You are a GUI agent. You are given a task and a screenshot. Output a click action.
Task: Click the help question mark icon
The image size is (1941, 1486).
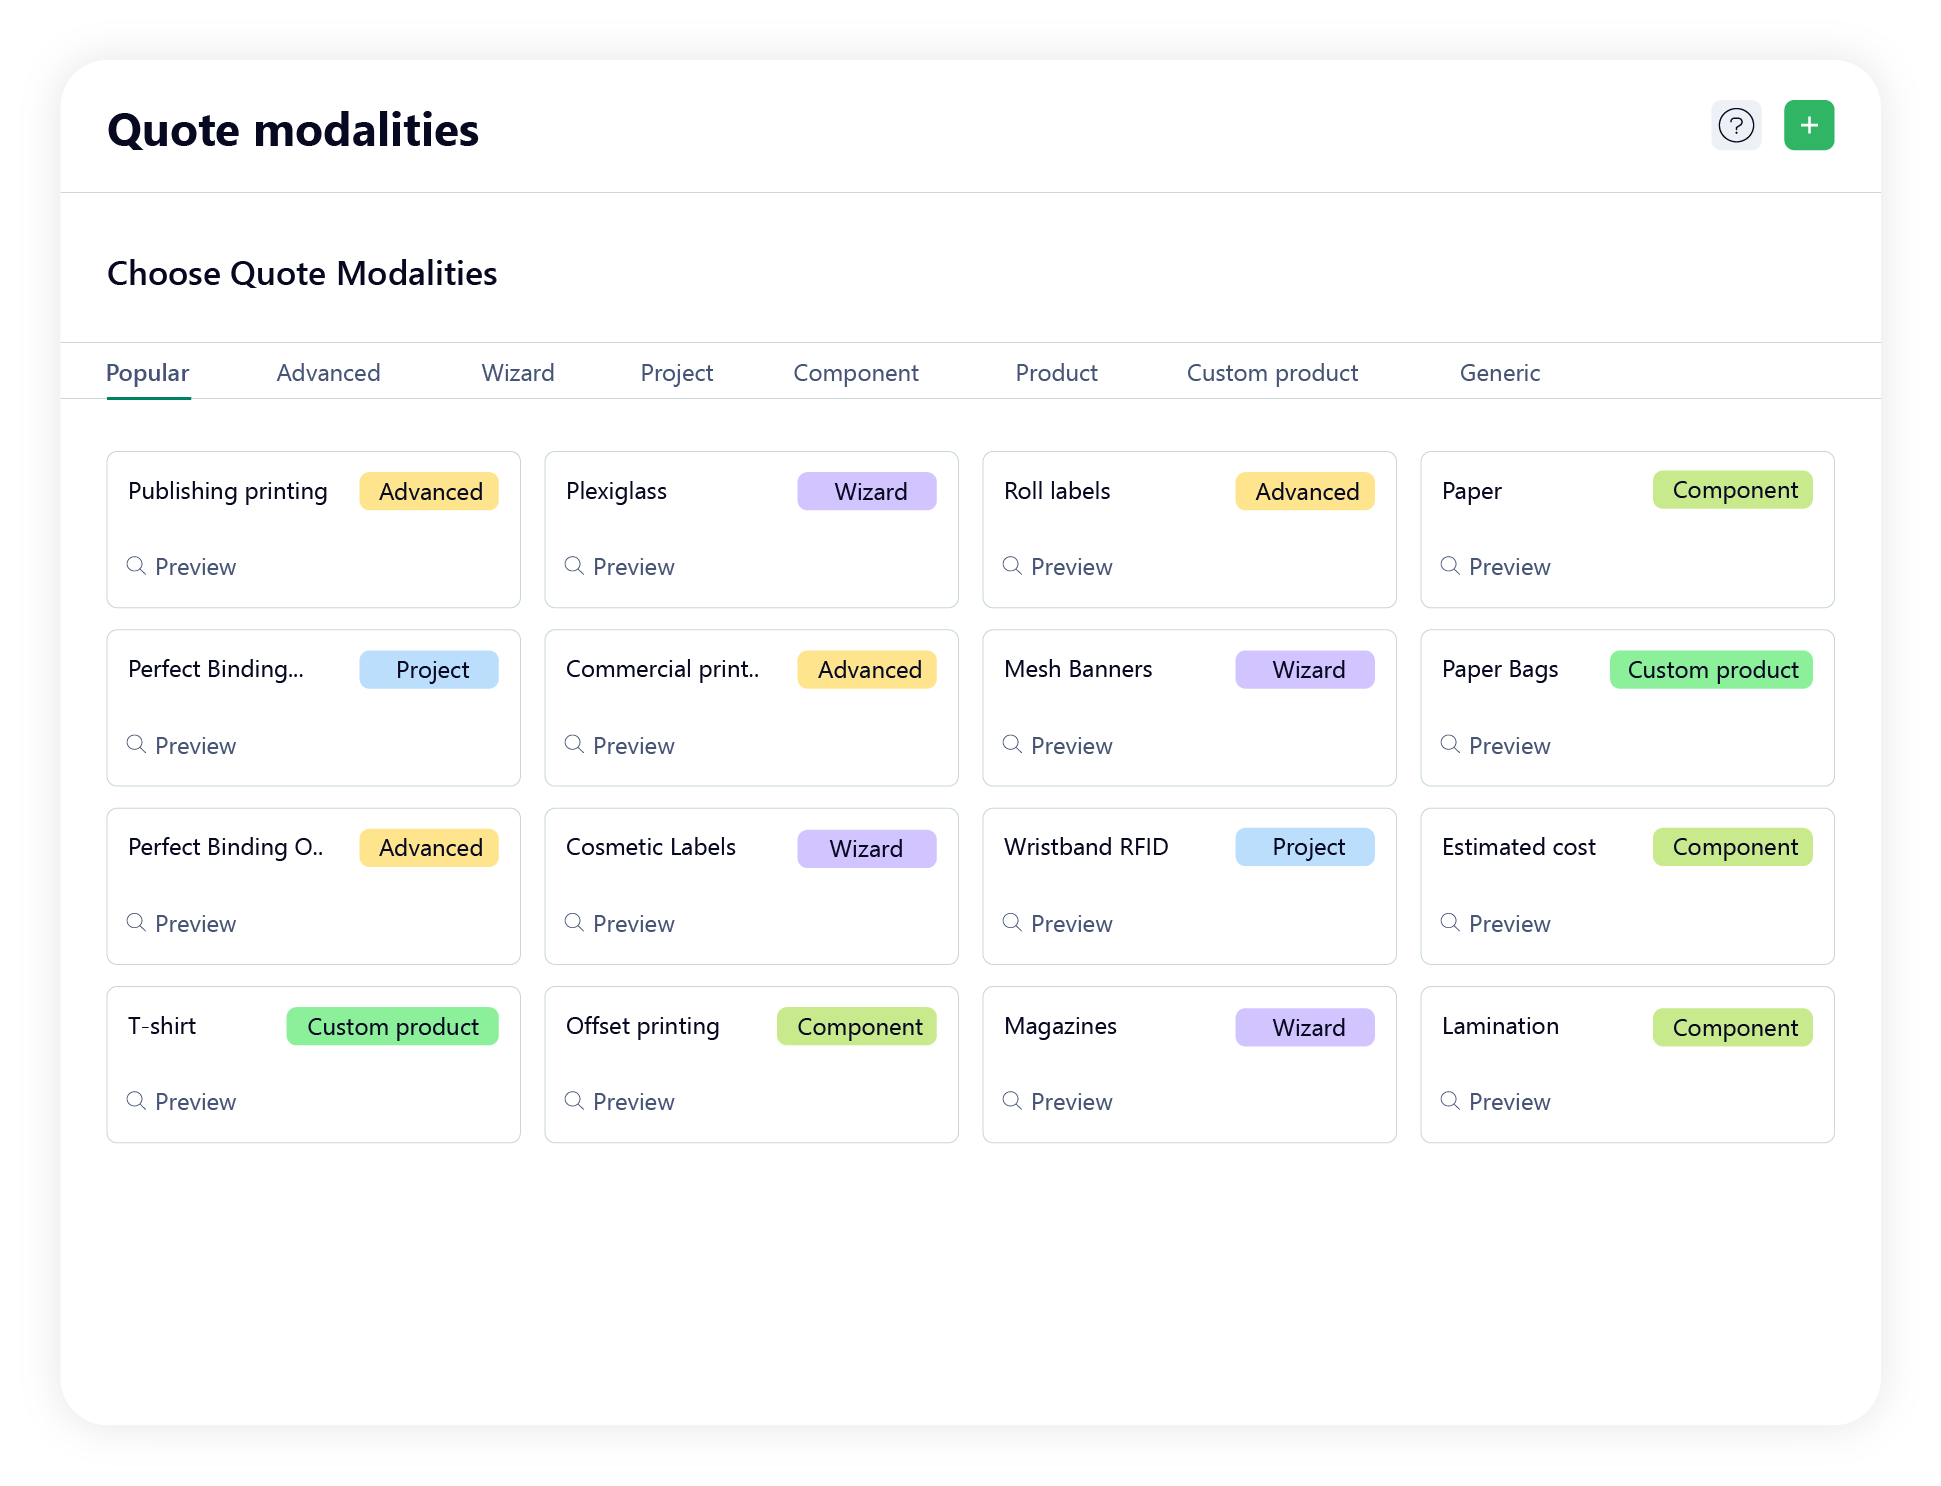coord(1736,125)
